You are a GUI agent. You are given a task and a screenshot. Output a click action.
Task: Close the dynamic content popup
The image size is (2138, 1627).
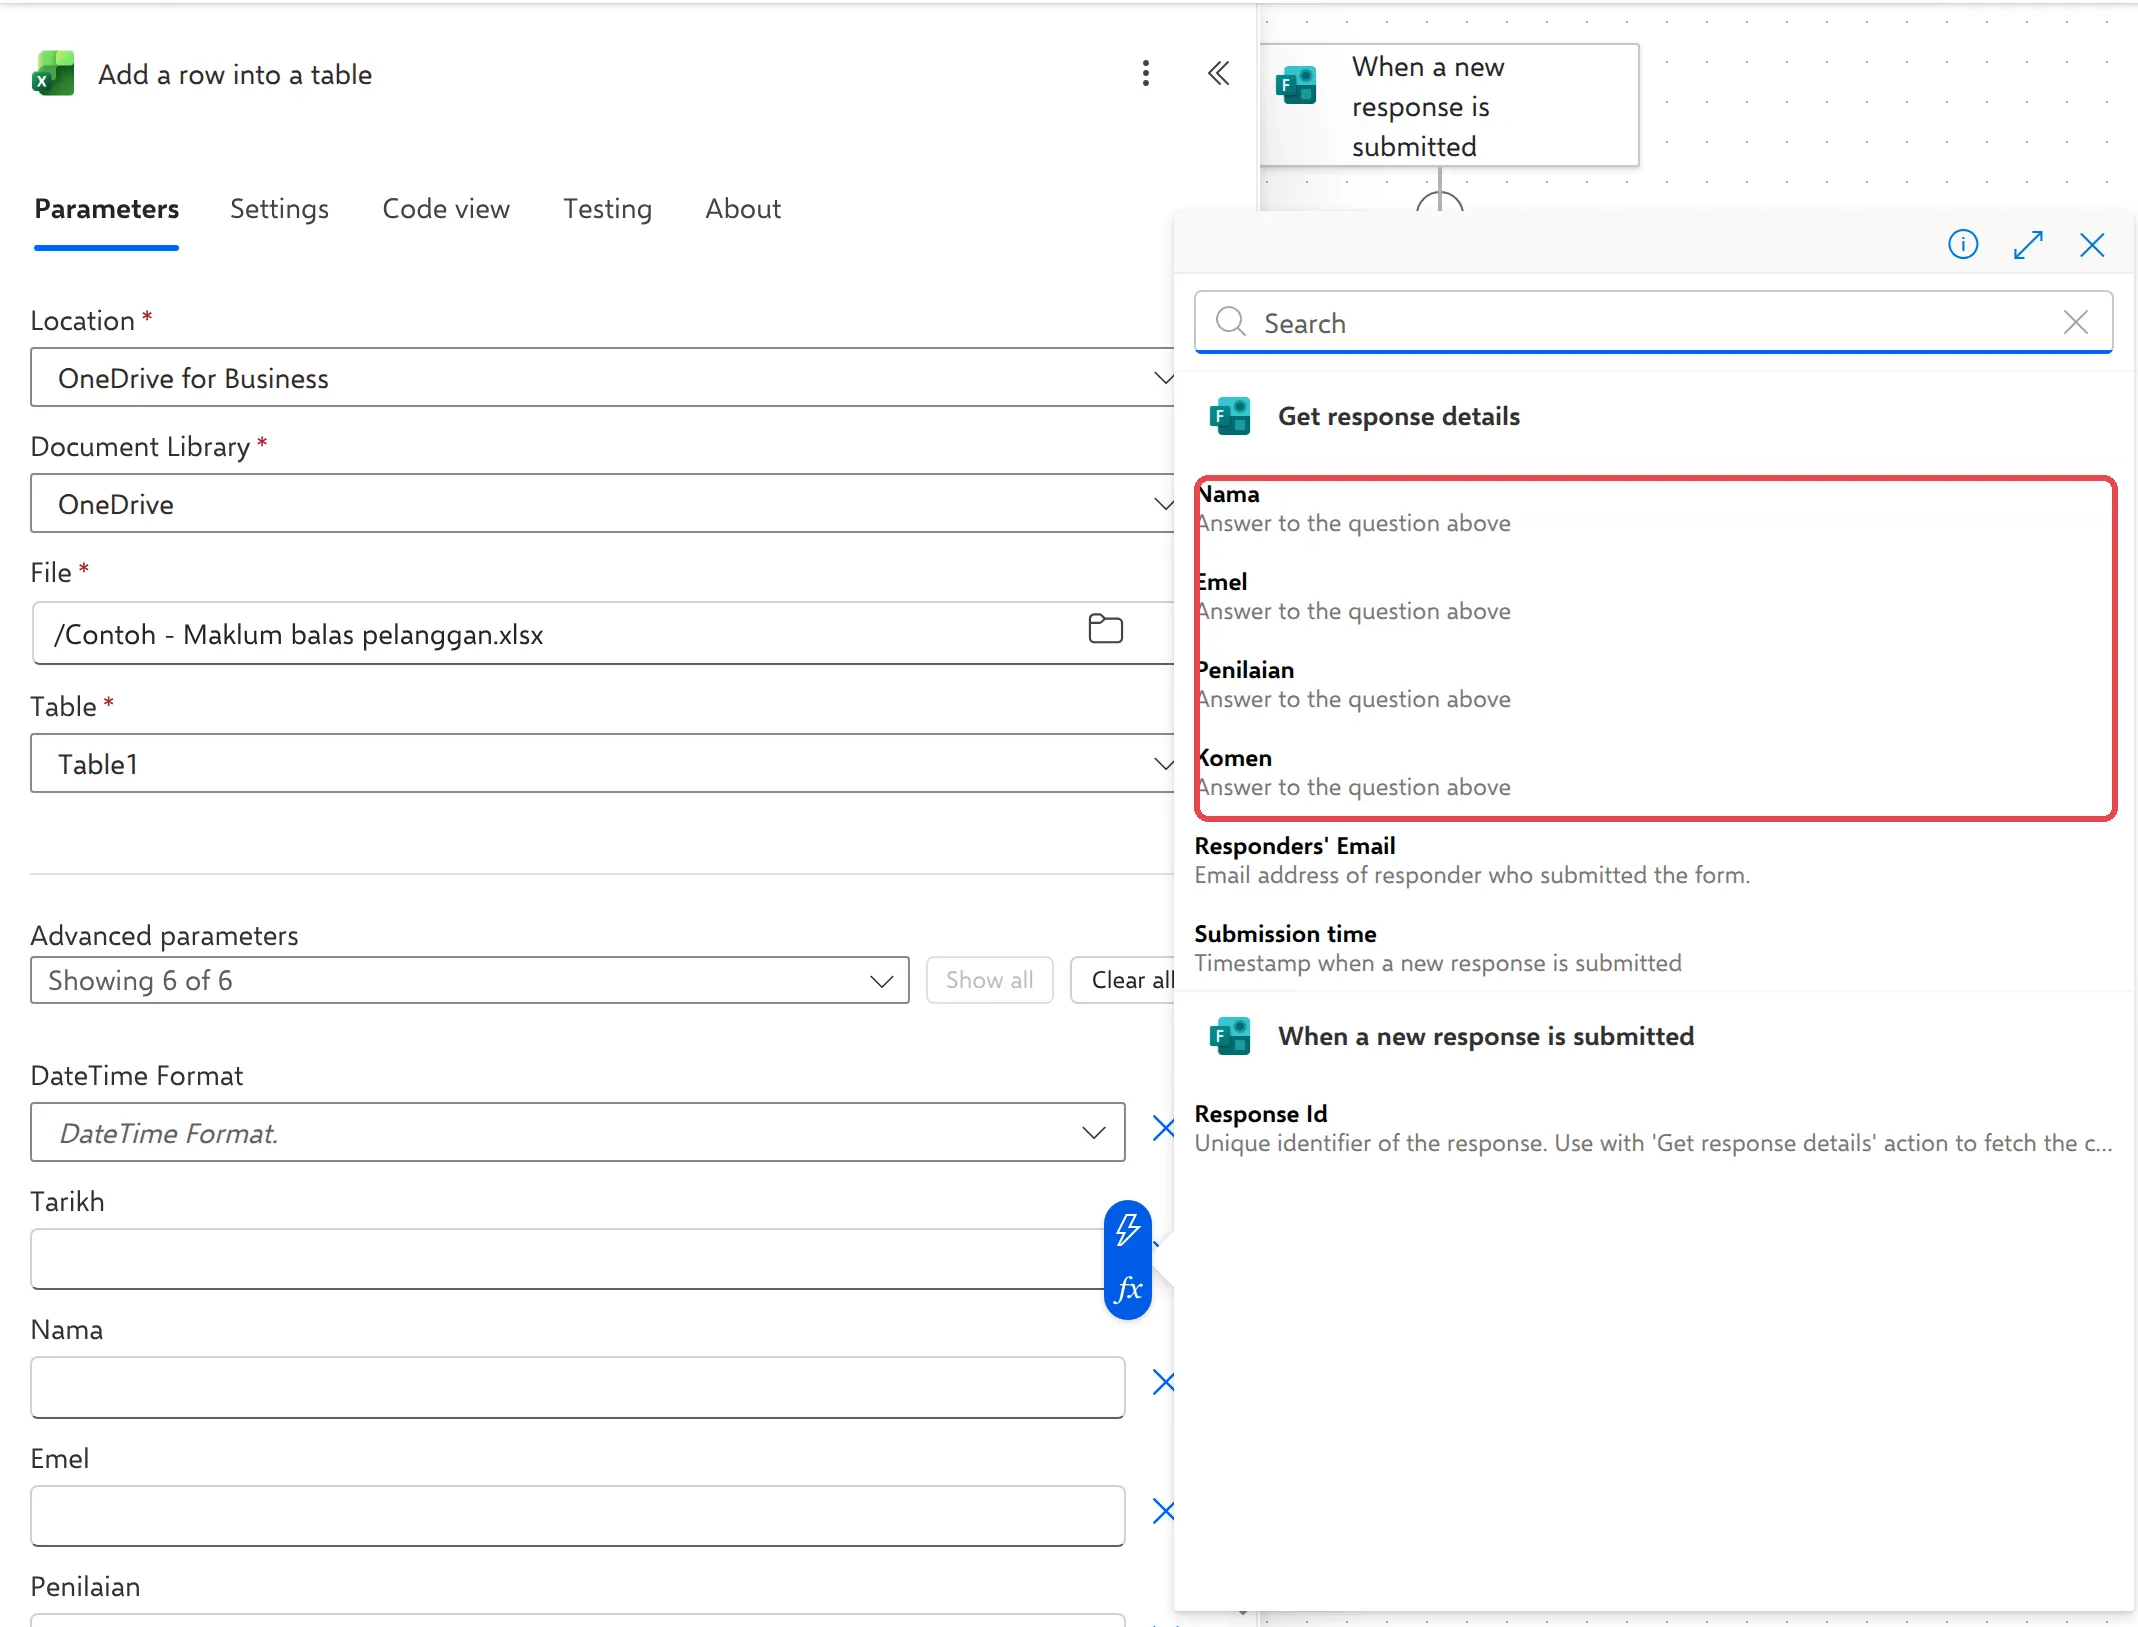point(2092,245)
